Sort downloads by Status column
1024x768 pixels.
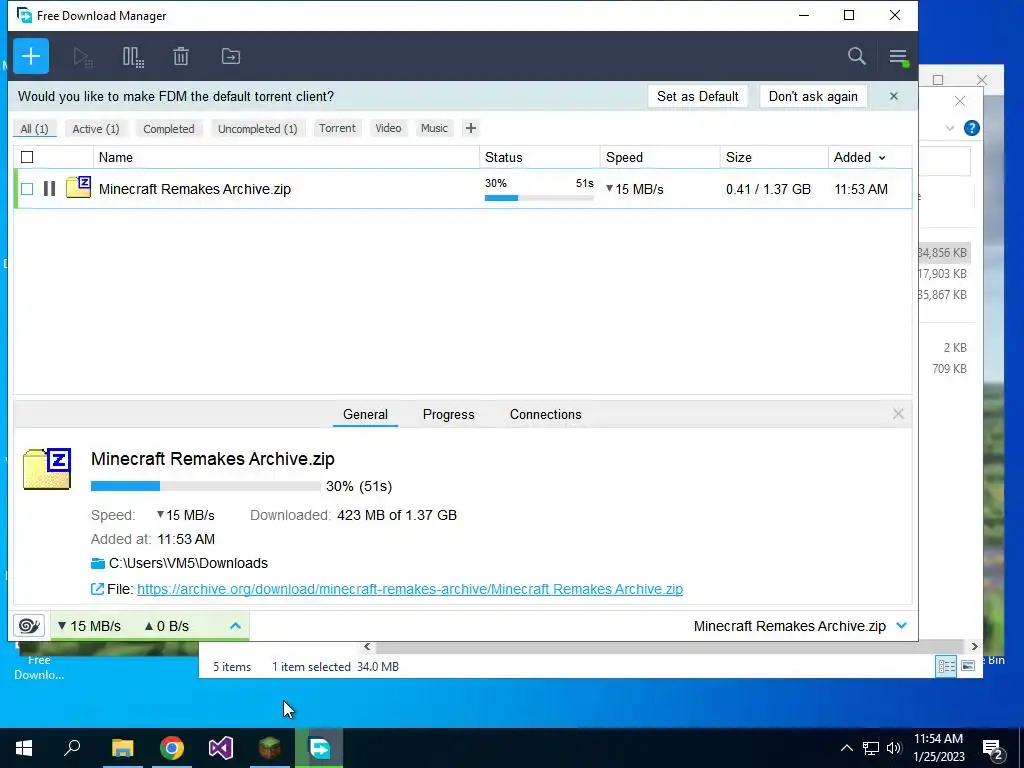(x=504, y=157)
